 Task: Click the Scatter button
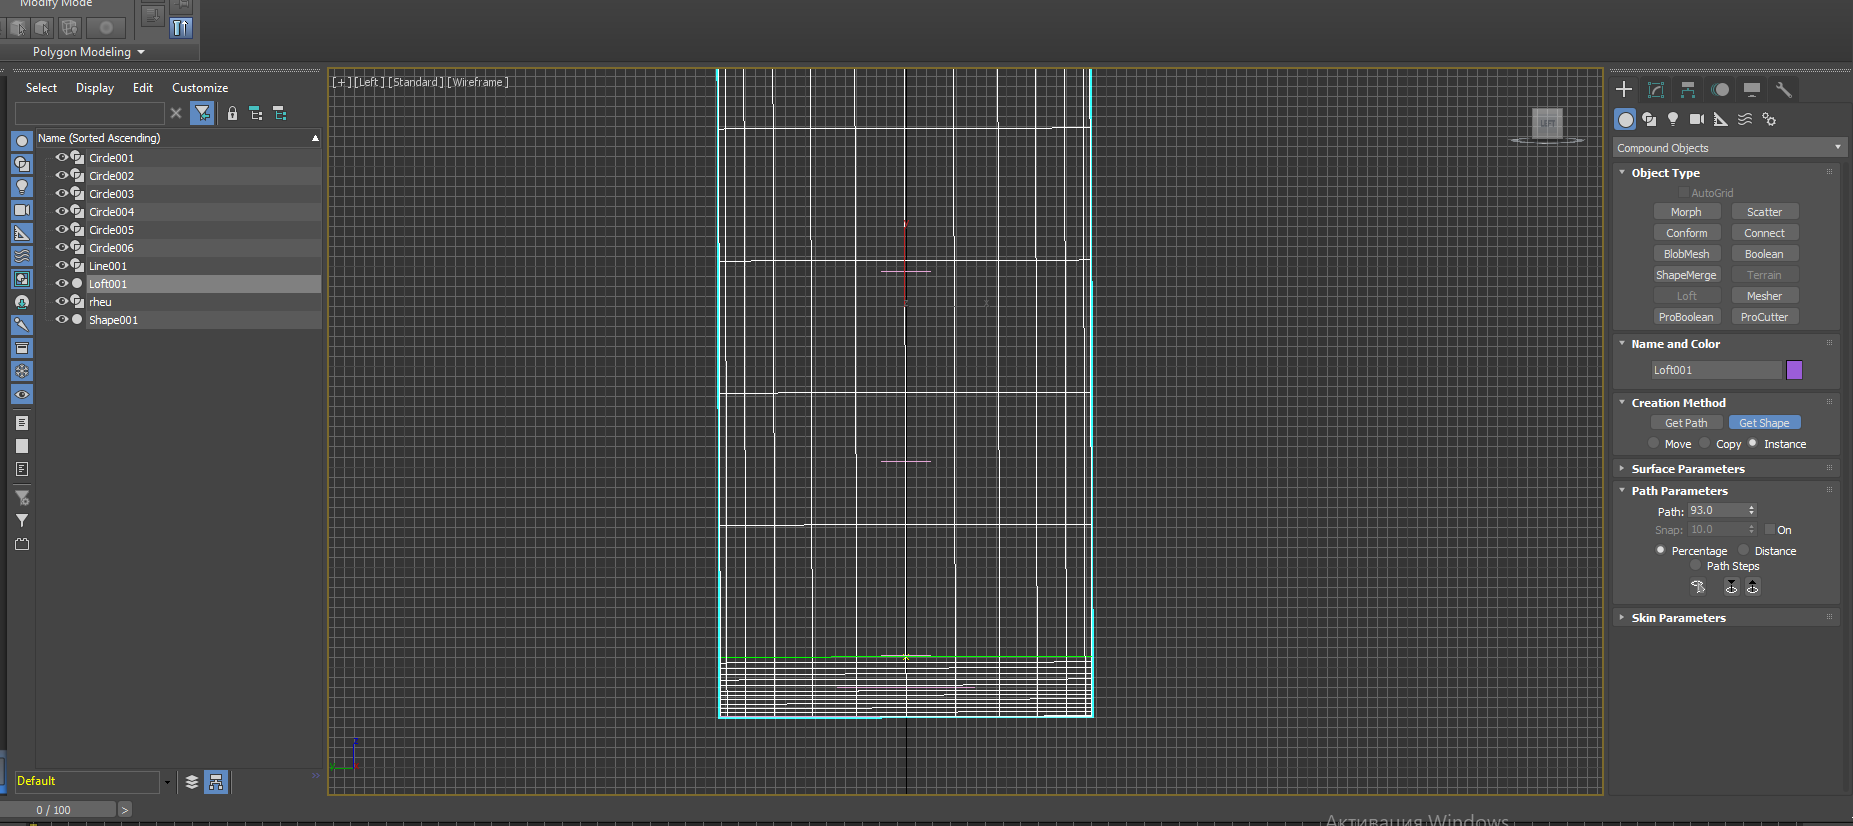pyautogui.click(x=1764, y=212)
